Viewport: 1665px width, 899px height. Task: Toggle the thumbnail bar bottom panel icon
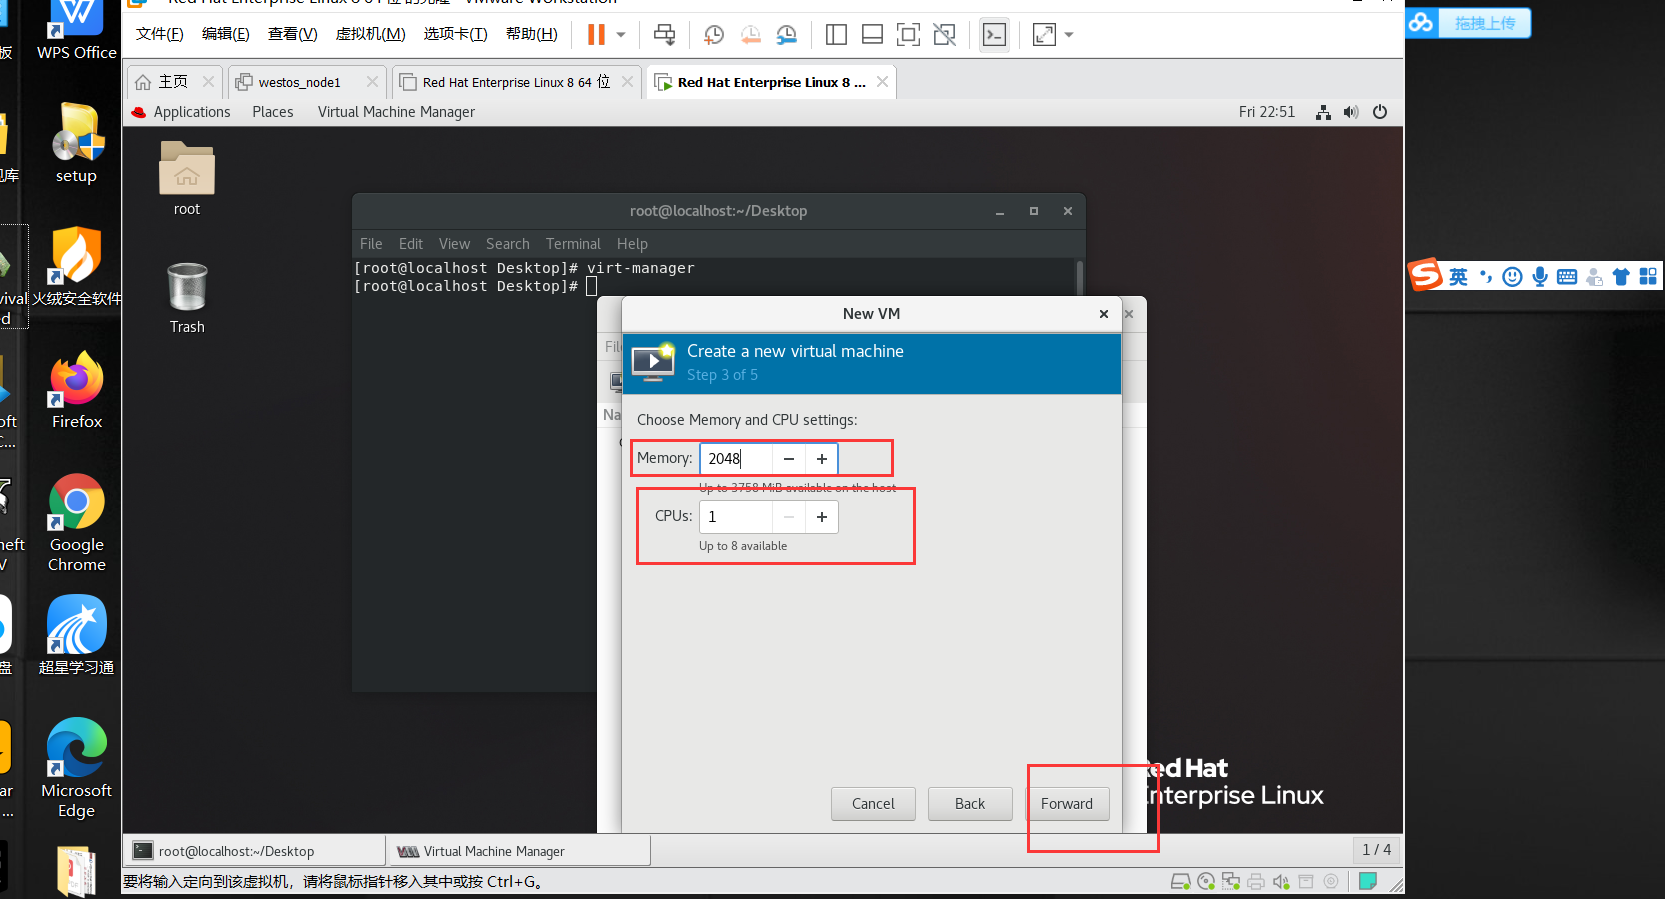(x=872, y=35)
